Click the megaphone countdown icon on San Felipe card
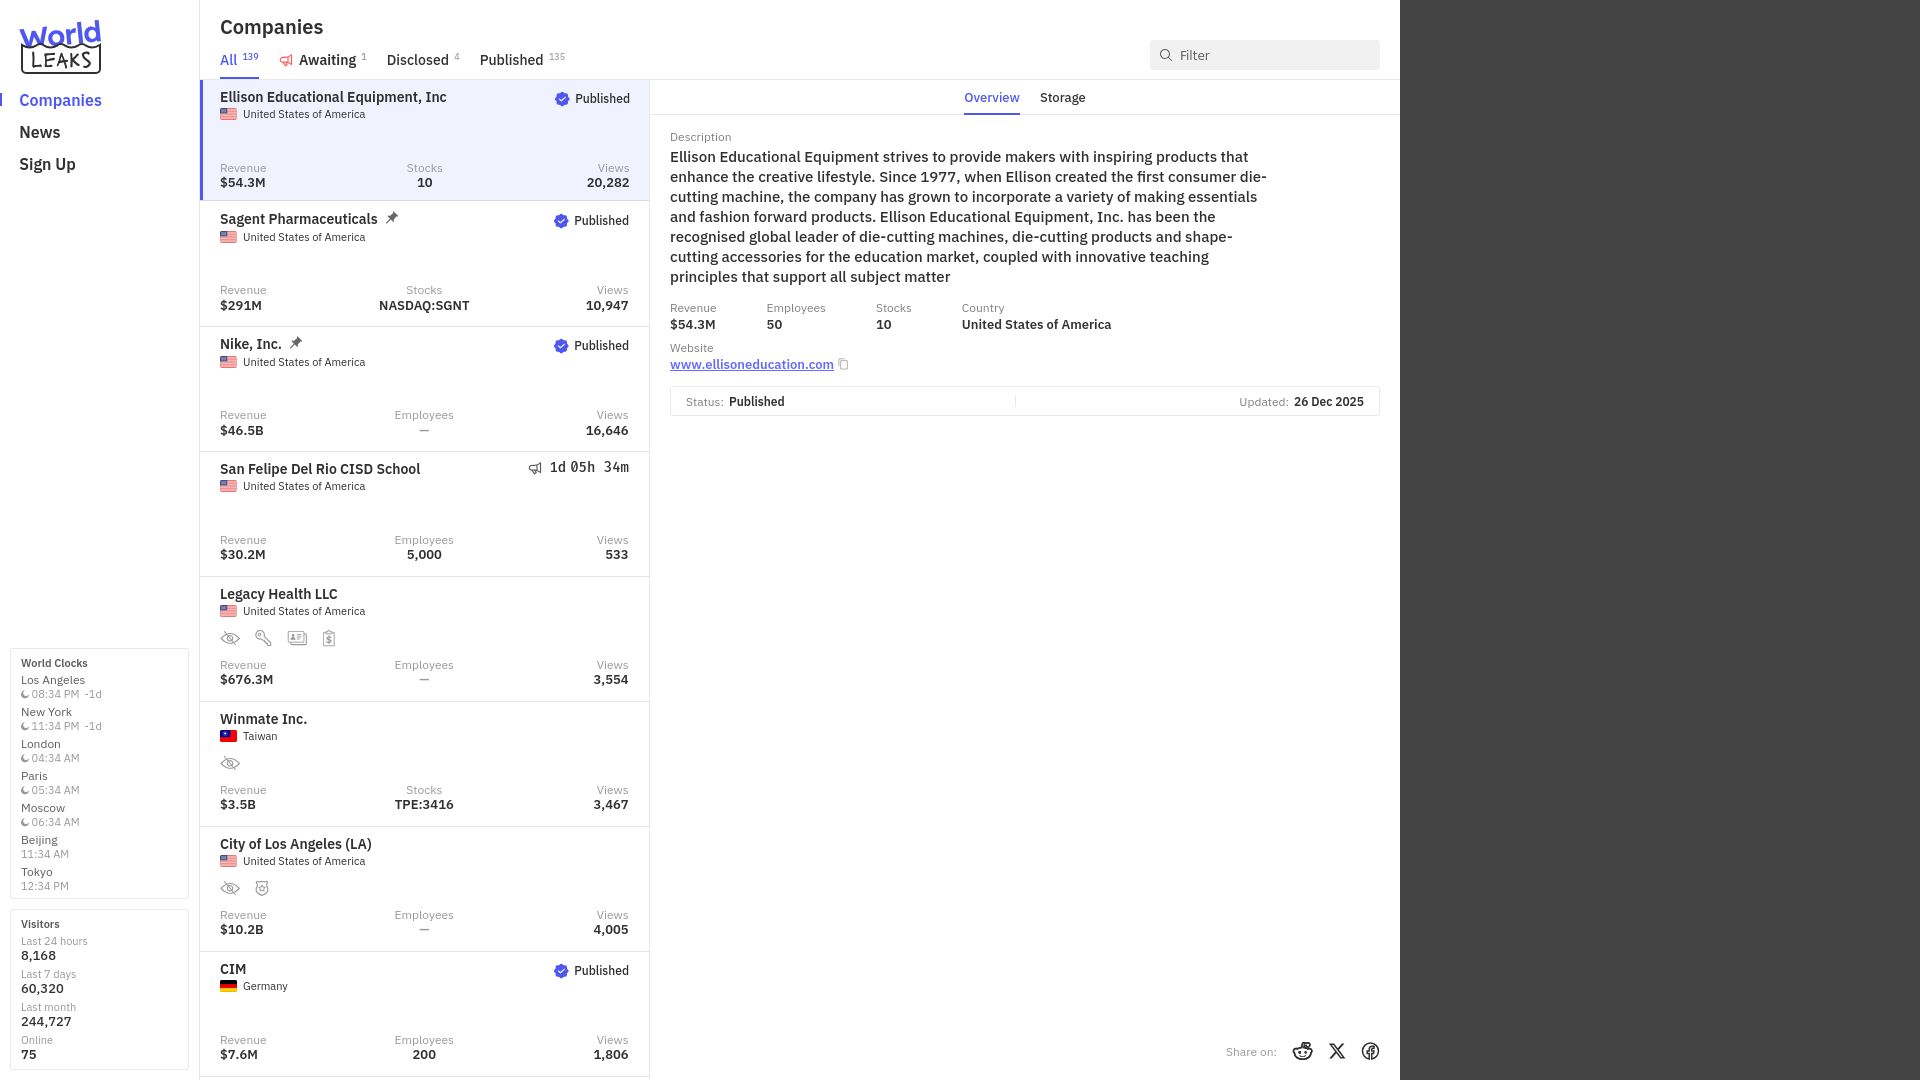 (x=535, y=468)
